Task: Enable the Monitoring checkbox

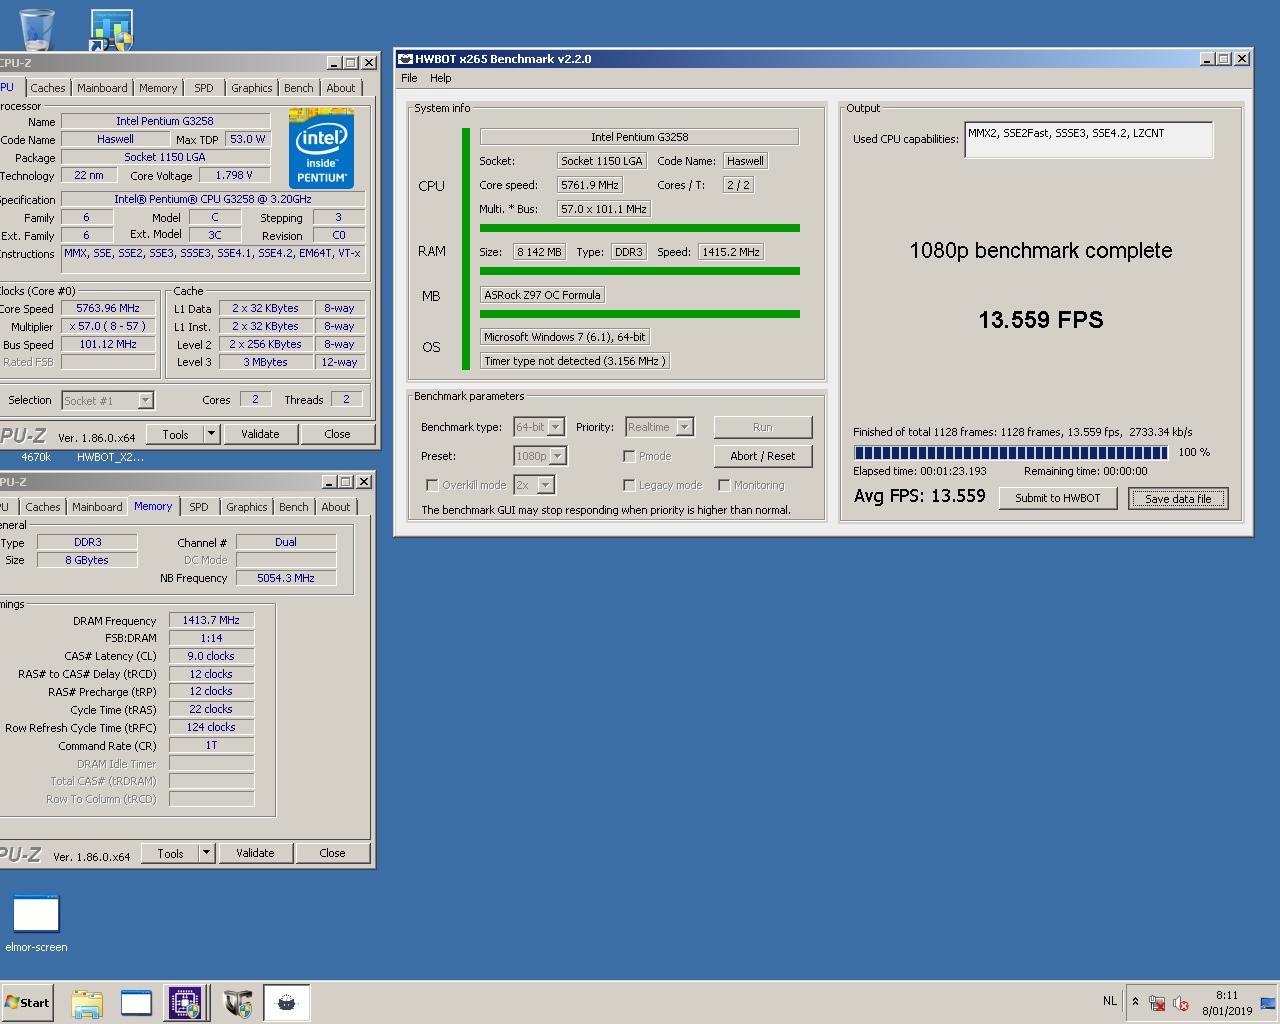Action: tap(724, 485)
